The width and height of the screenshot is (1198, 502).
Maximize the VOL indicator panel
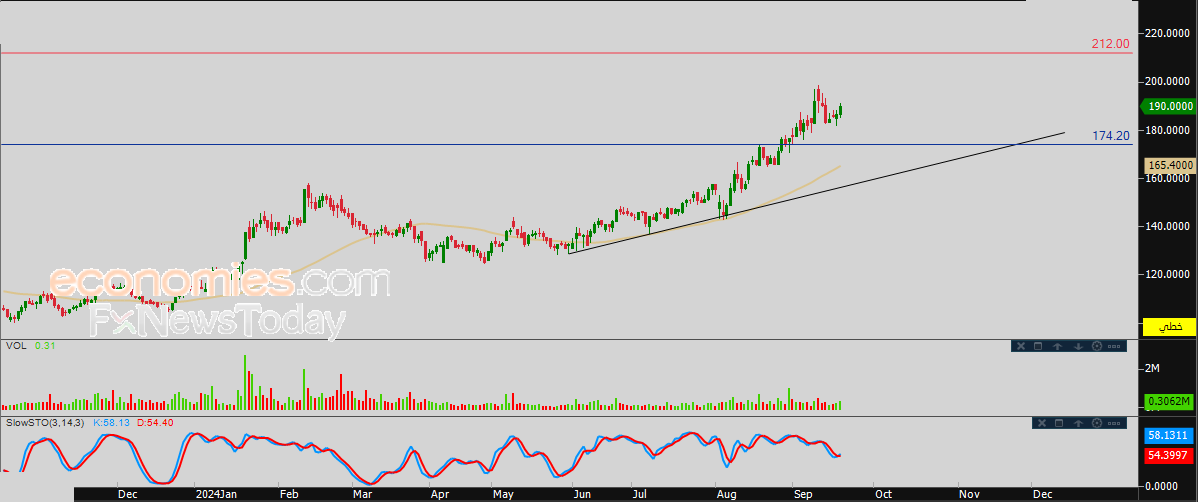[1038, 346]
